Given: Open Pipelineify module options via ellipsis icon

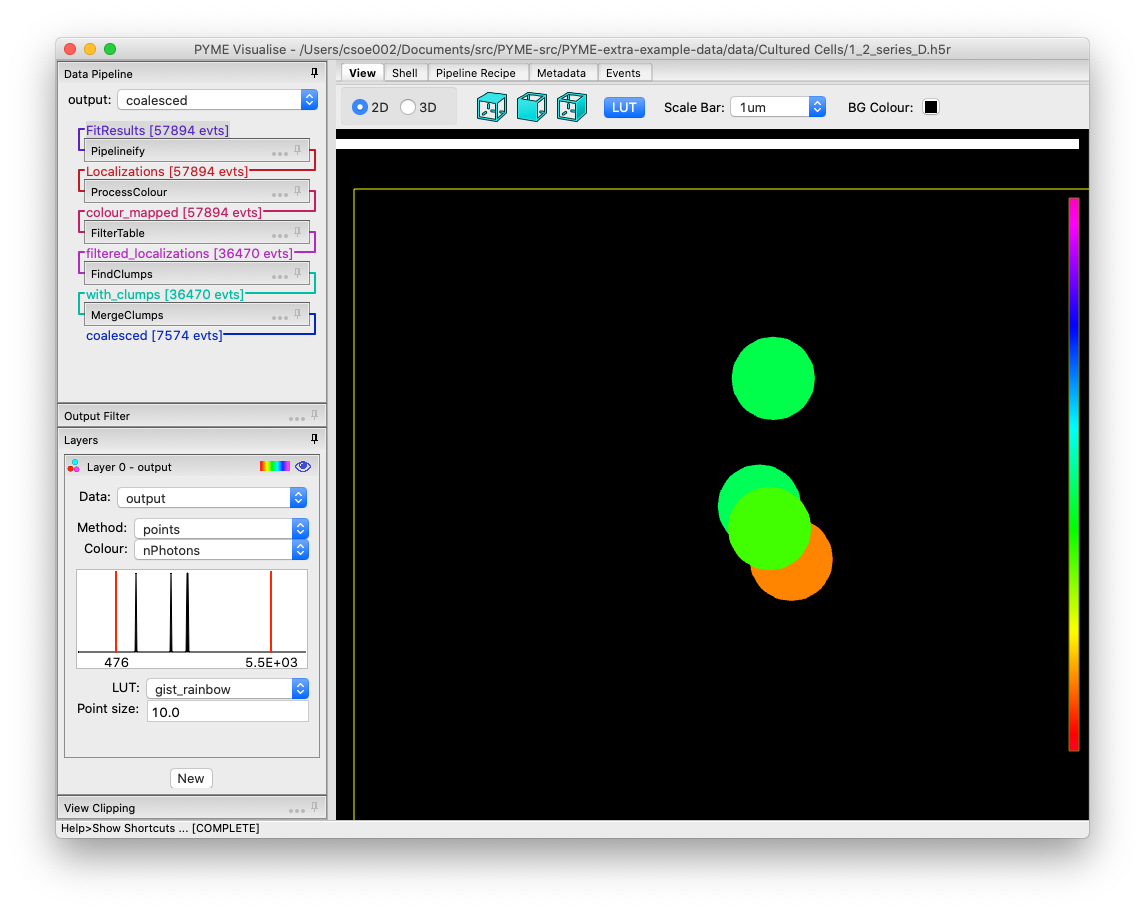Looking at the screenshot, I should (x=279, y=151).
